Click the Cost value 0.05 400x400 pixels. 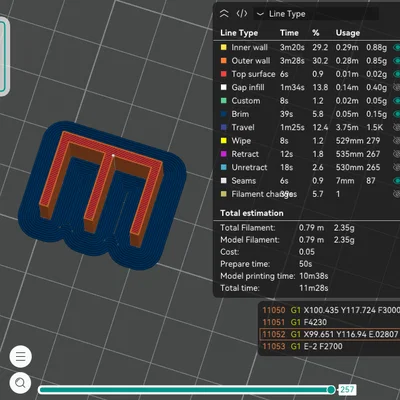pyautogui.click(x=307, y=252)
